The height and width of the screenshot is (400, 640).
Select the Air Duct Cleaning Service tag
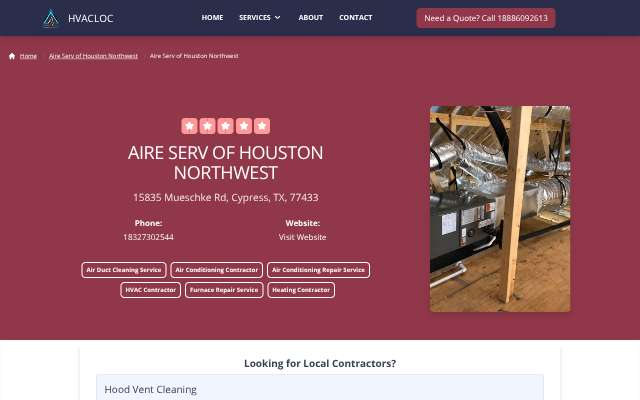coord(124,270)
